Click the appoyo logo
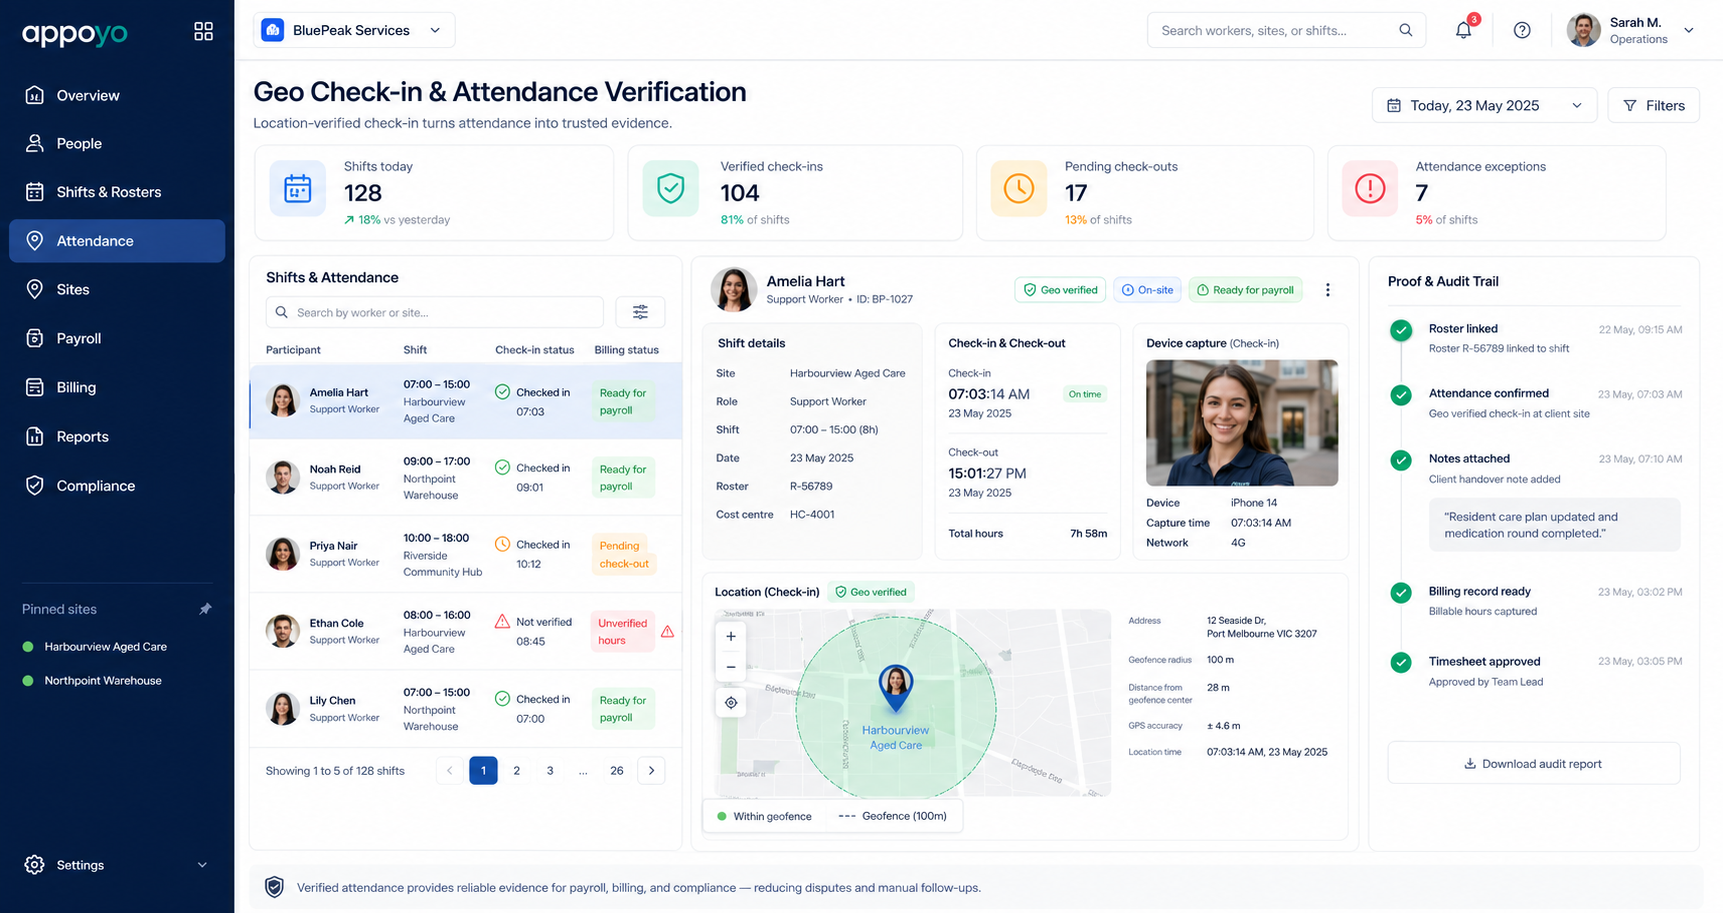The height and width of the screenshot is (913, 1723). (x=75, y=33)
